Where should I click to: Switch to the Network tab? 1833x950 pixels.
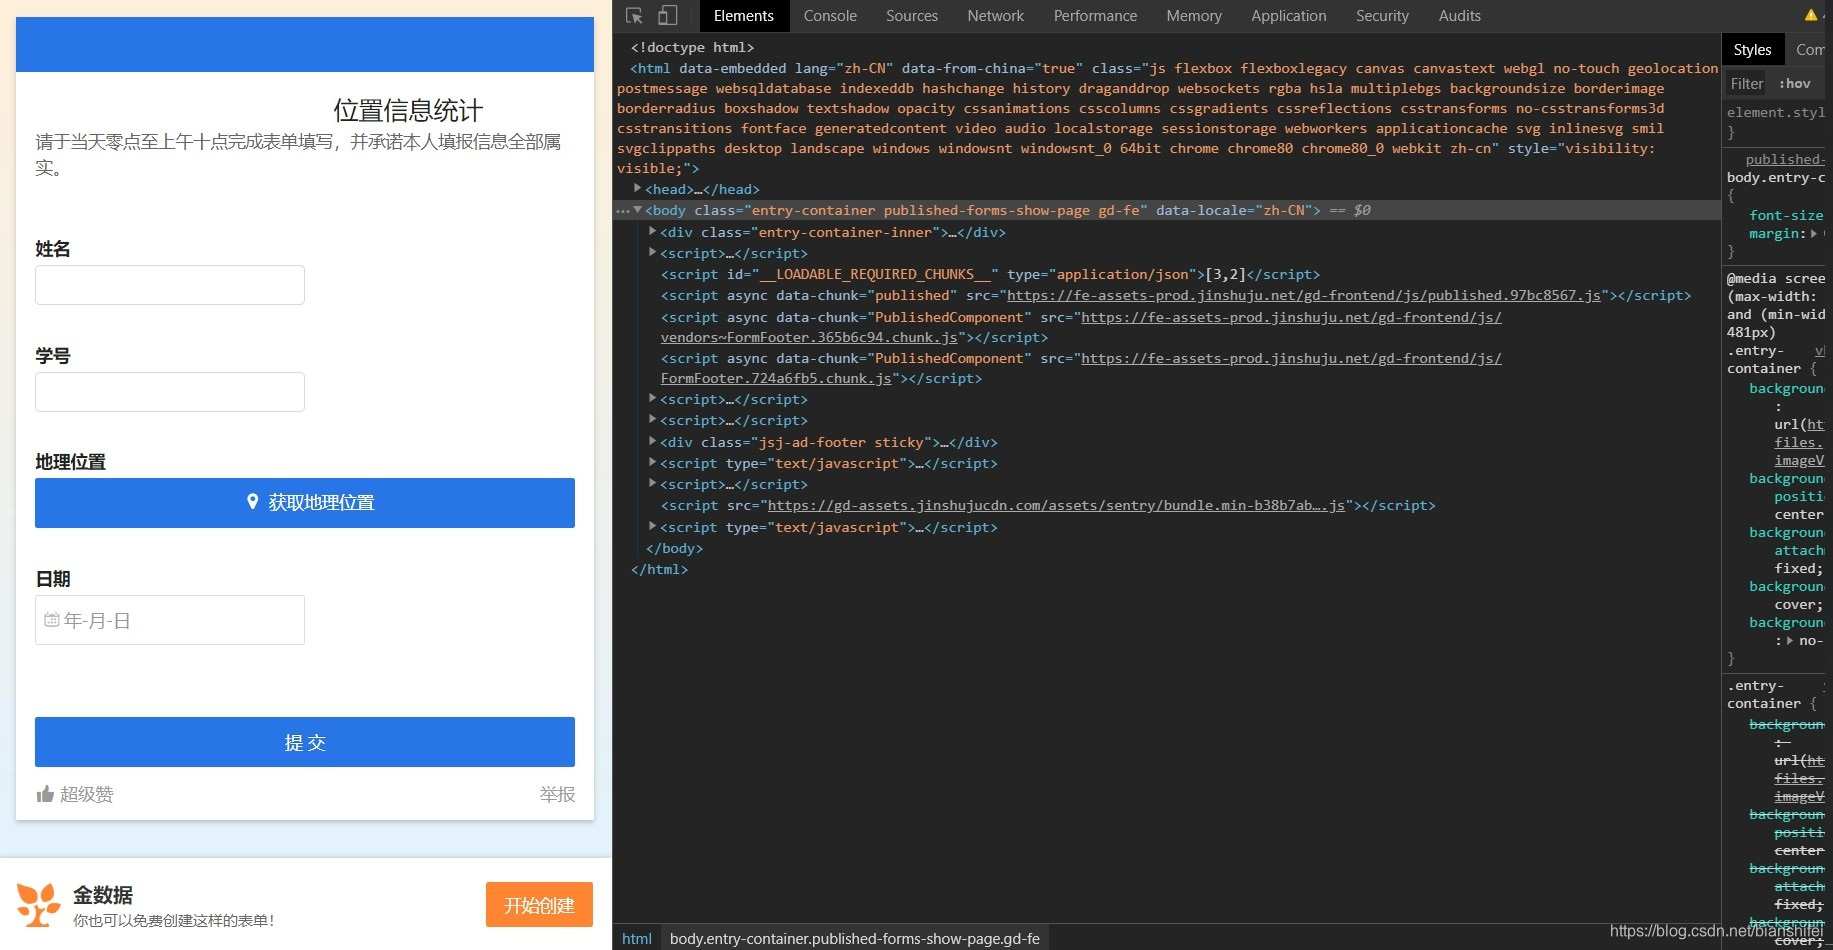(x=995, y=16)
